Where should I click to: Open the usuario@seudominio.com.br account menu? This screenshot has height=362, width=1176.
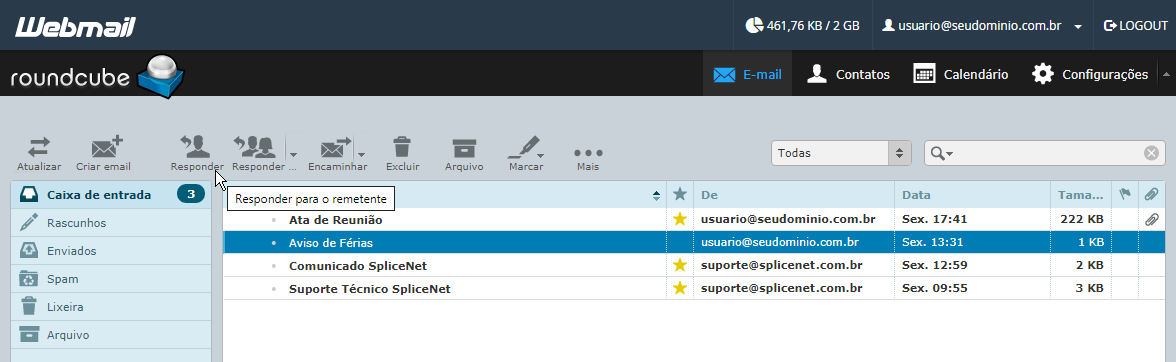point(982,25)
